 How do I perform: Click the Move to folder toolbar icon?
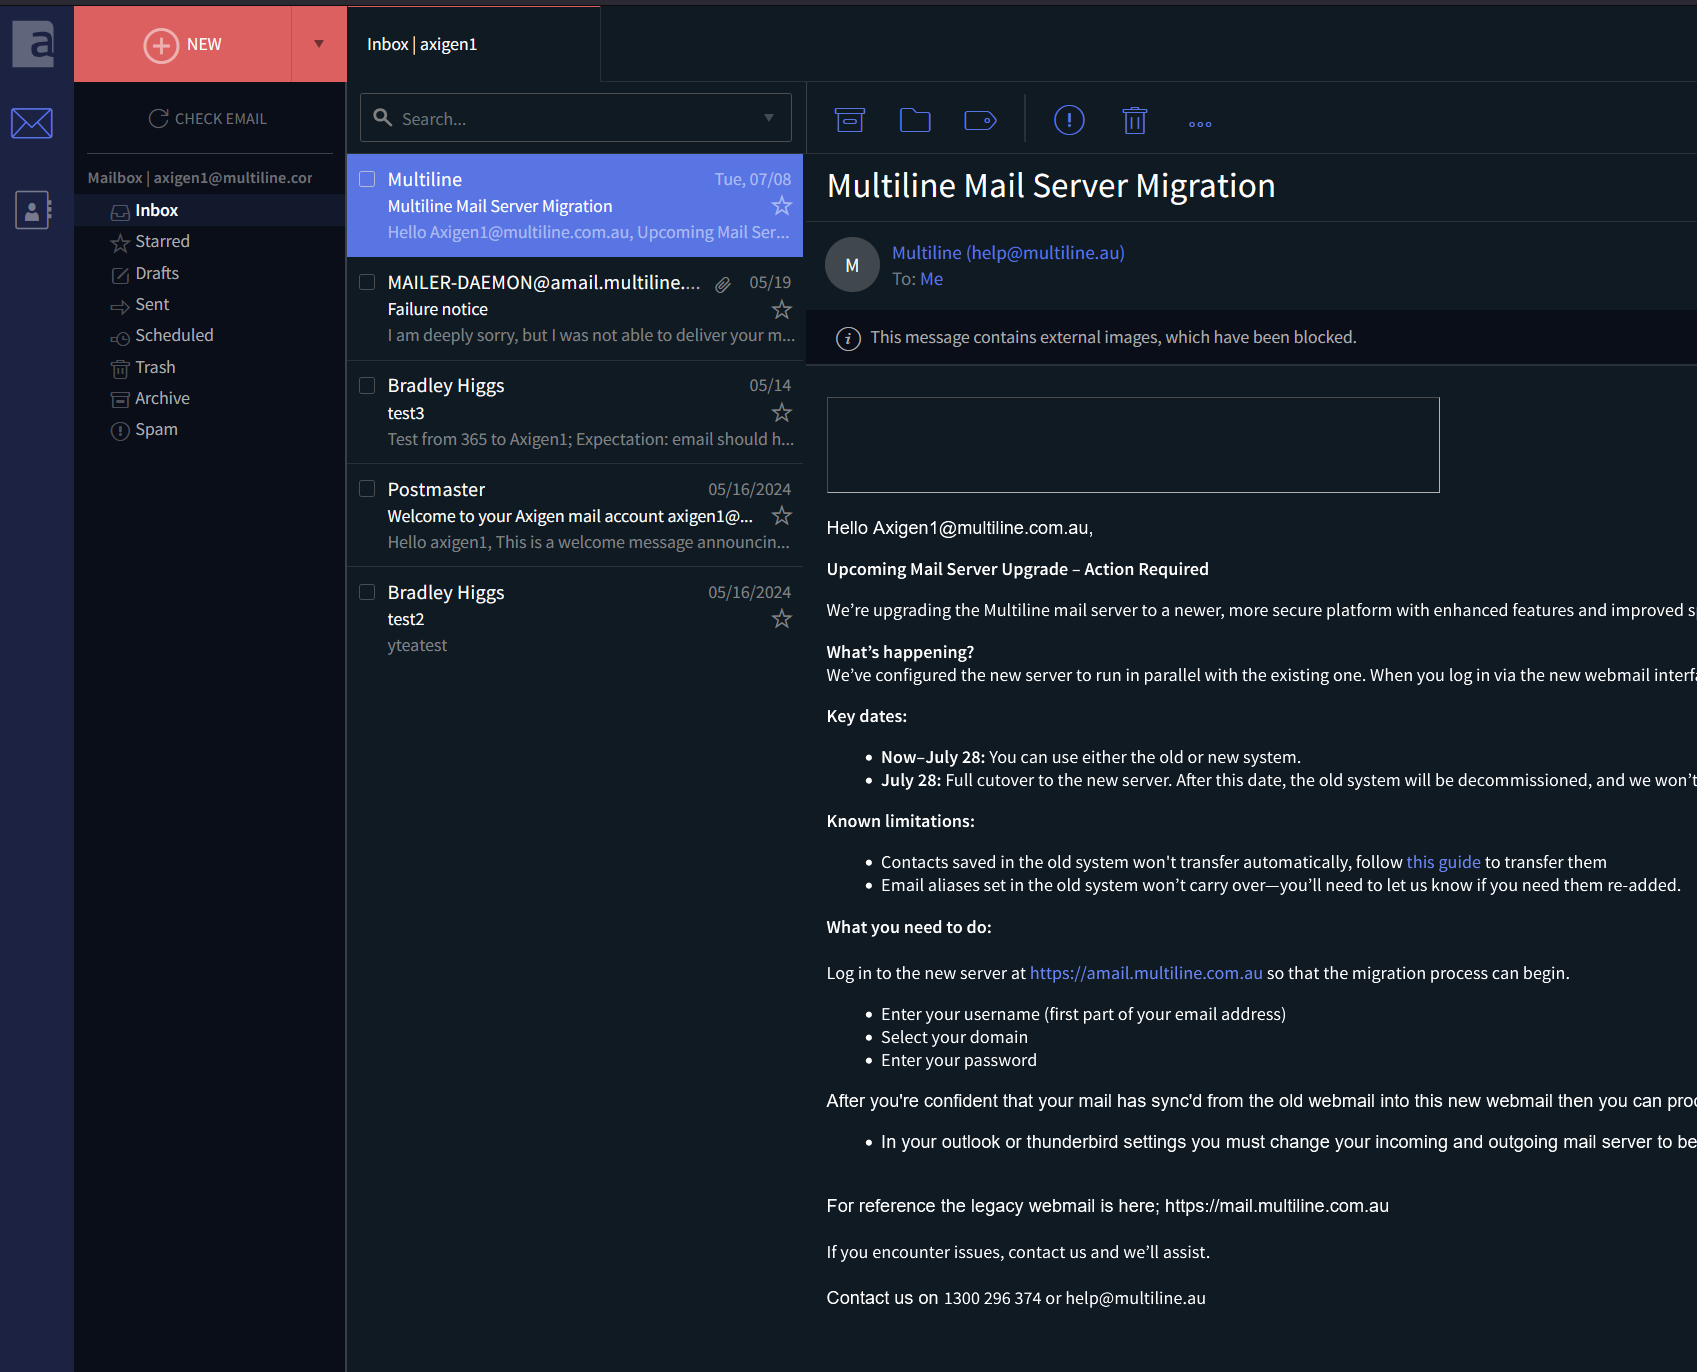coord(915,120)
